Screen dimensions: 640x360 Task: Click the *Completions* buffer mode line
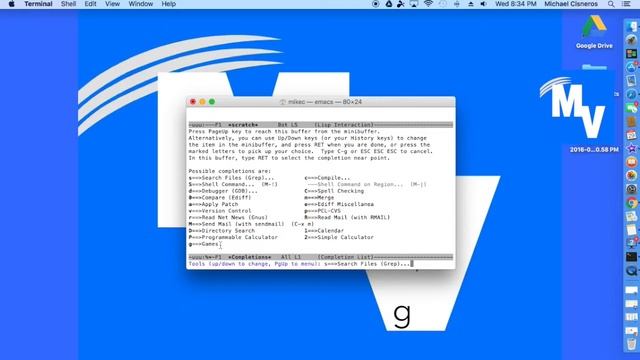pyautogui.click(x=320, y=257)
